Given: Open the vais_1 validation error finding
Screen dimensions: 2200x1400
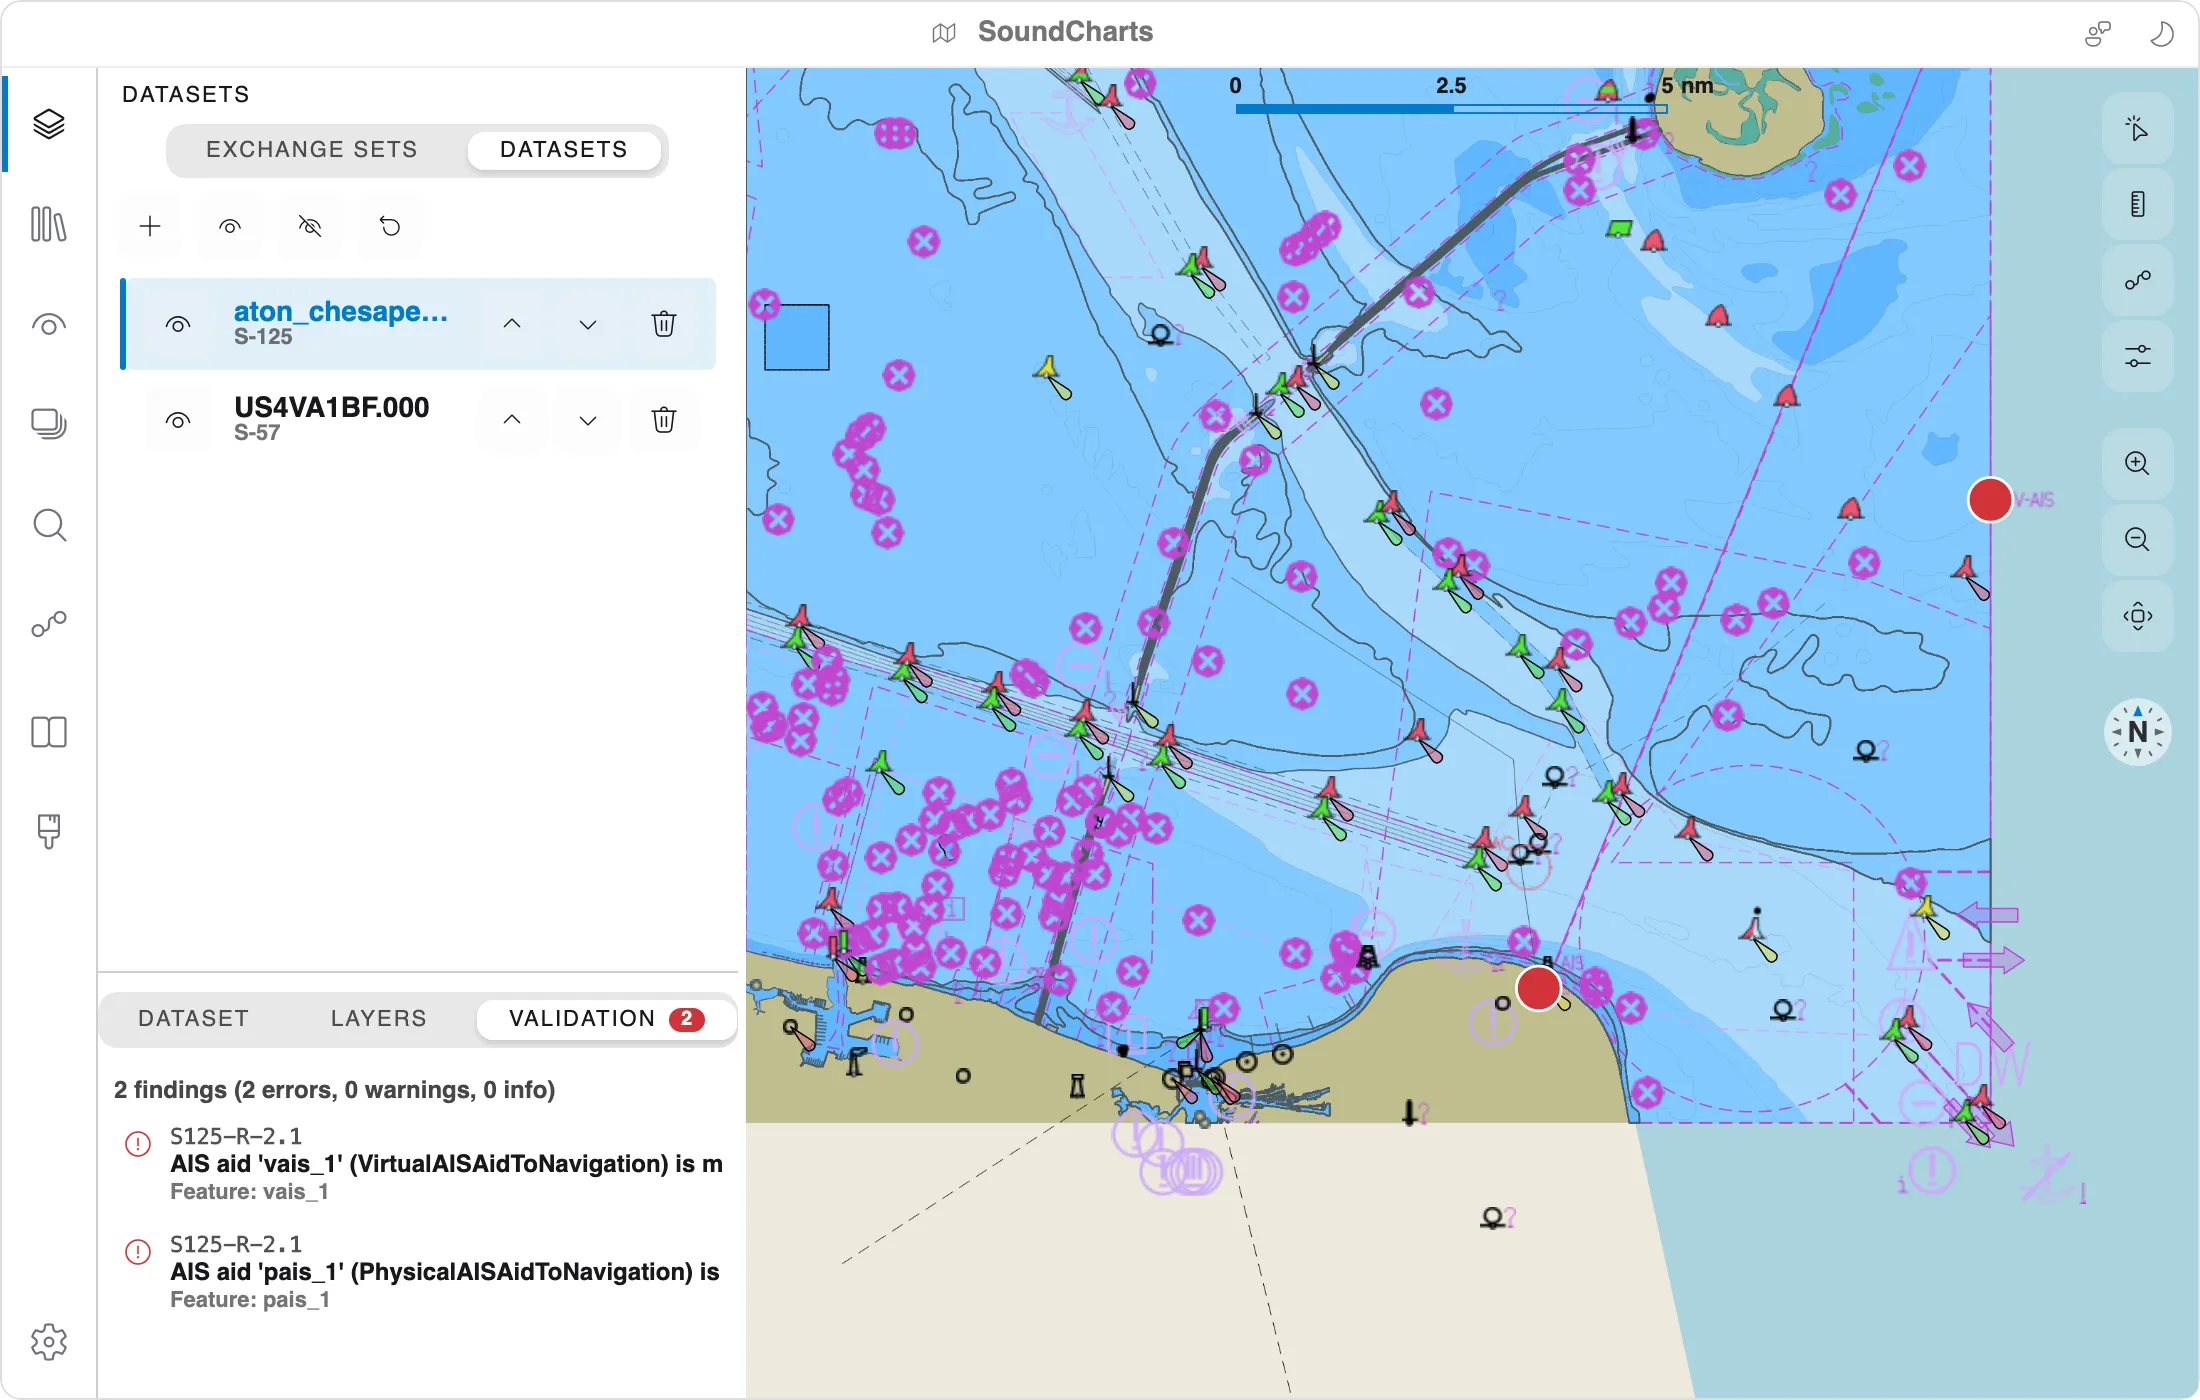Looking at the screenshot, I should pyautogui.click(x=420, y=1164).
